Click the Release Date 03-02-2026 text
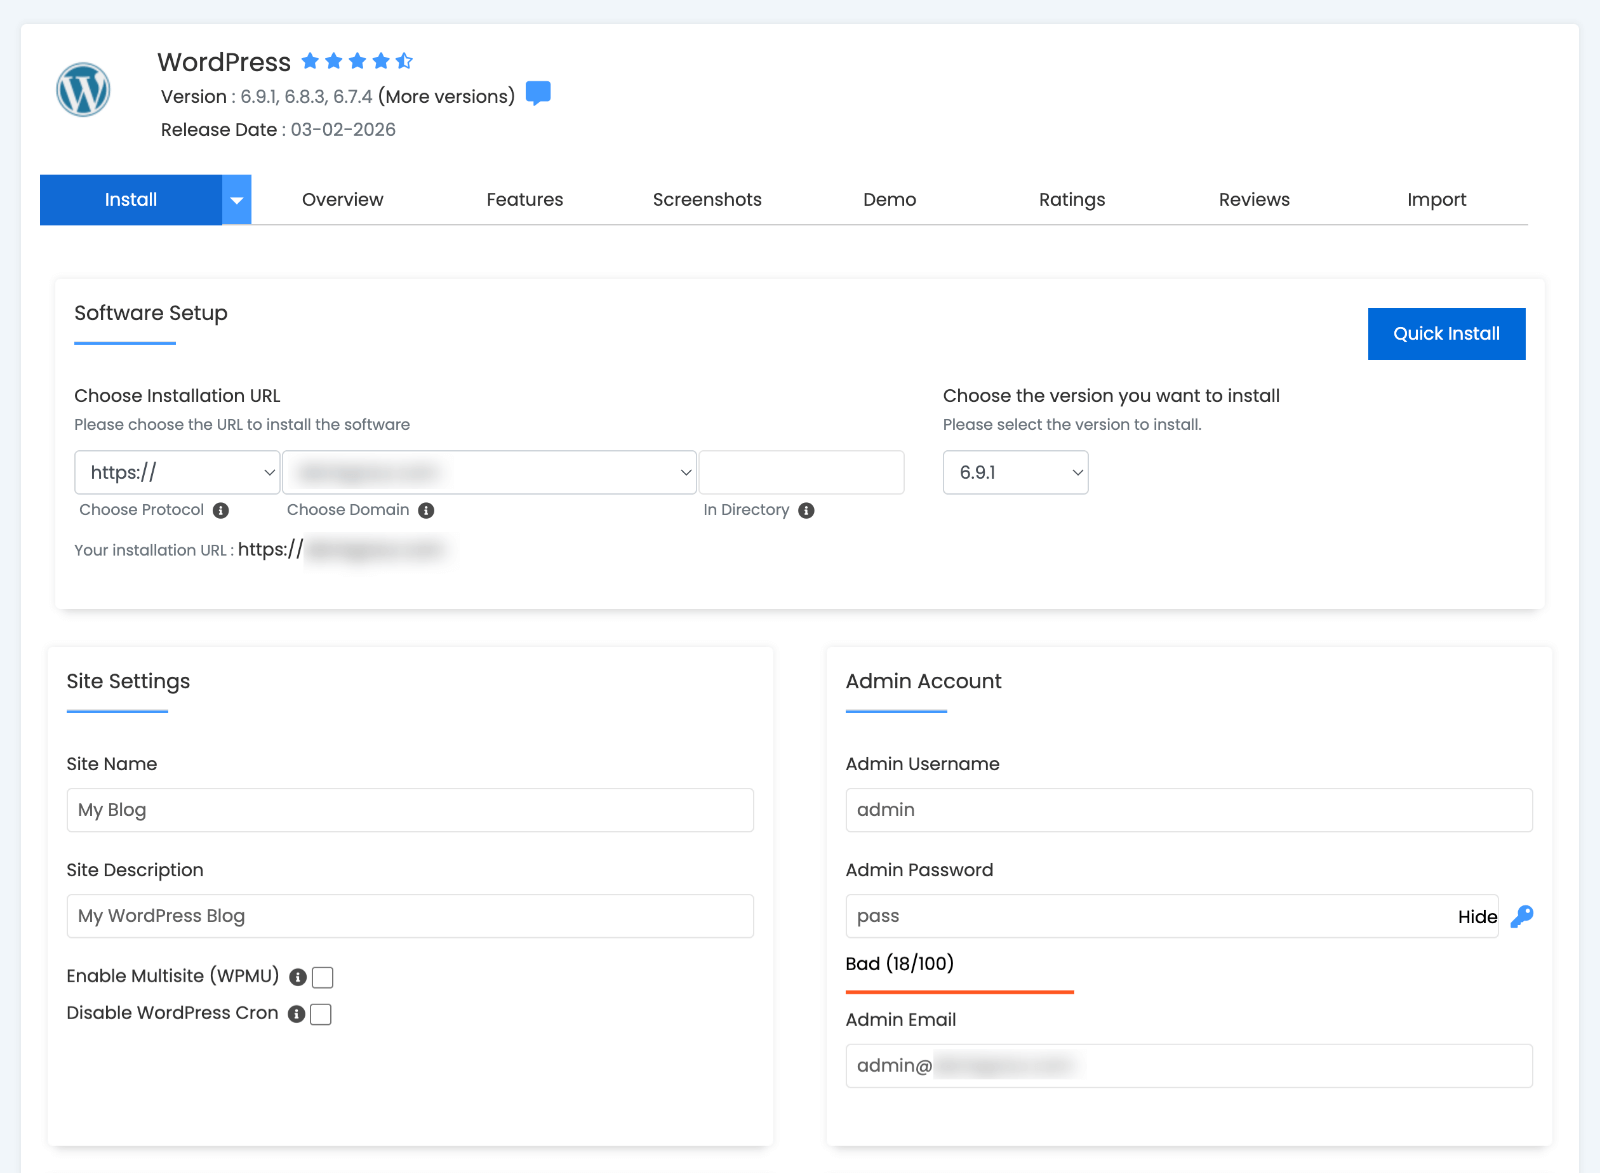Screen dimensions: 1600x1173 point(278,130)
